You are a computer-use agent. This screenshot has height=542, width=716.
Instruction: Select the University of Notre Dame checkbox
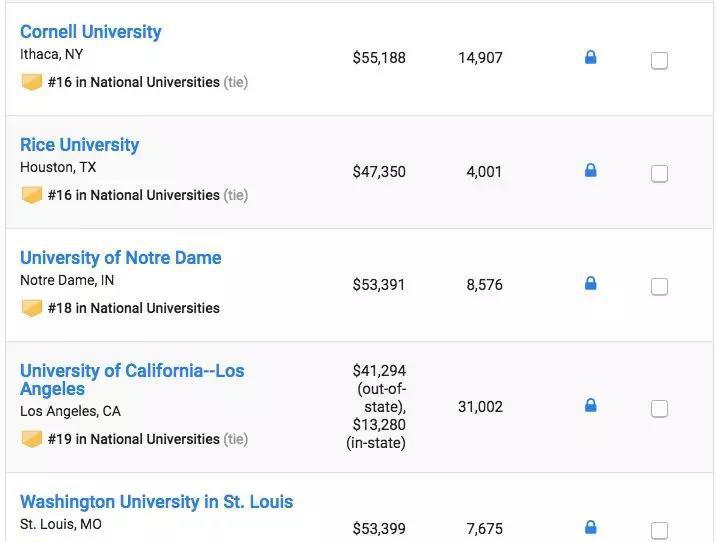(659, 287)
